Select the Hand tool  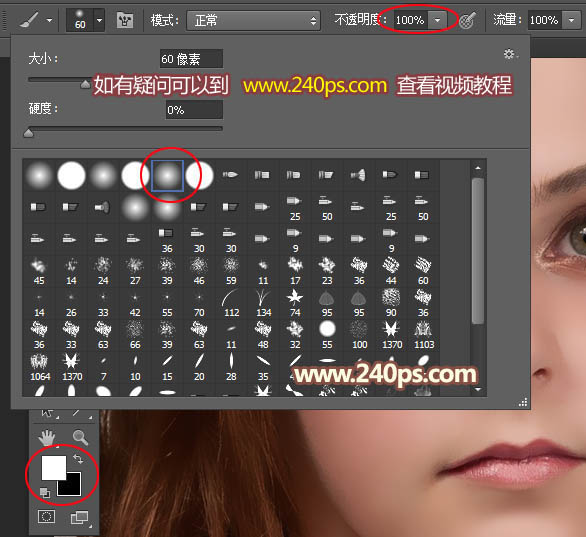[47, 437]
